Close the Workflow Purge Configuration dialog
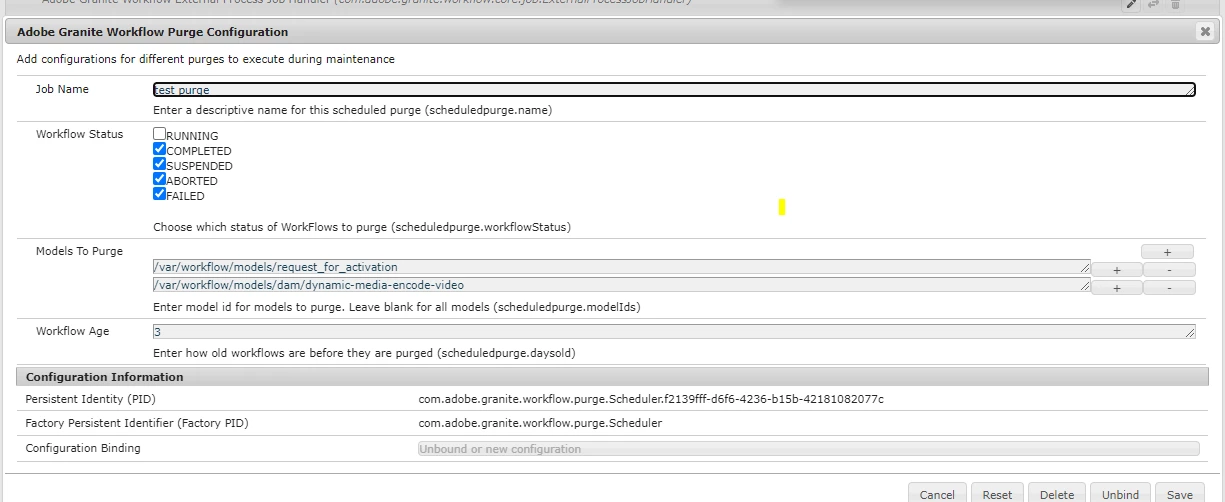 (x=1205, y=32)
